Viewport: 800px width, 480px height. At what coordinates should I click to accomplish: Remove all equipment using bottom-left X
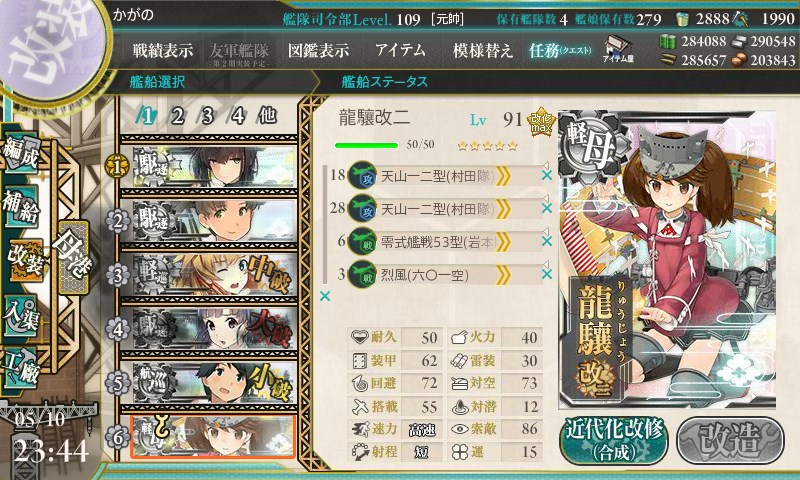pyautogui.click(x=324, y=296)
